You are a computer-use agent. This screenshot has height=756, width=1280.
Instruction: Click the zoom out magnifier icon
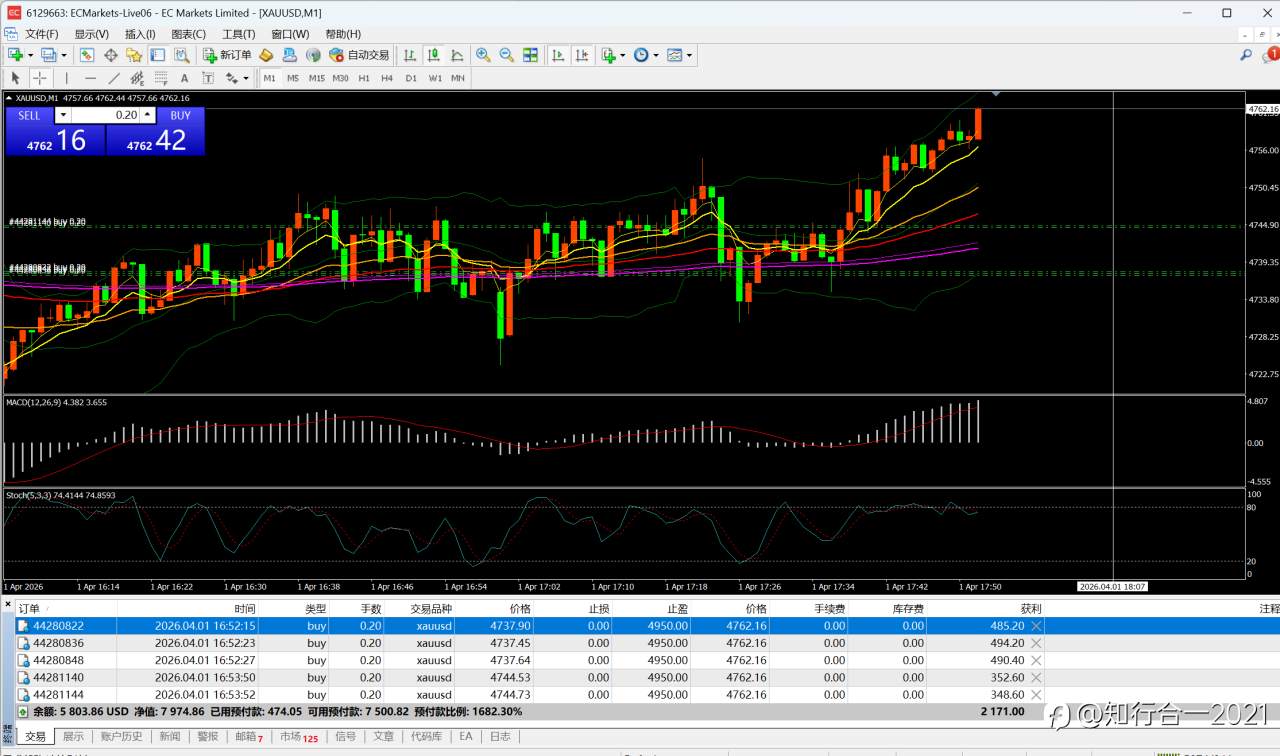pyautogui.click(x=506, y=55)
